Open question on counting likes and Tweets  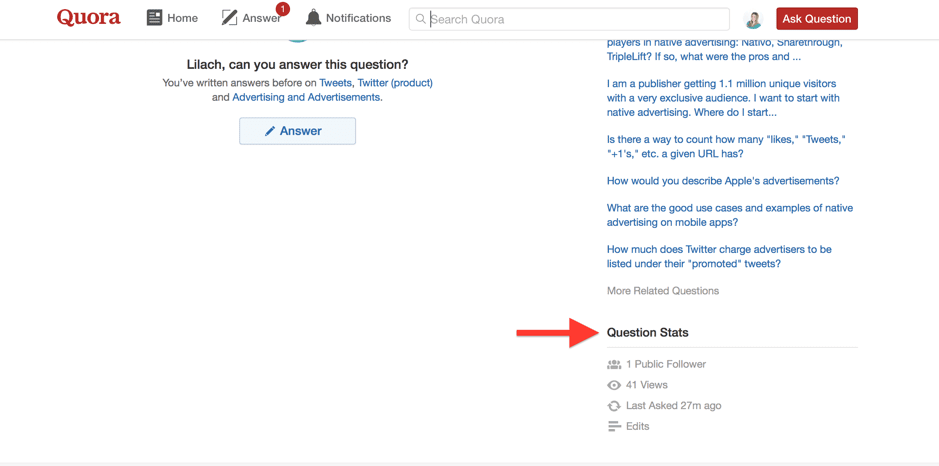(x=725, y=146)
